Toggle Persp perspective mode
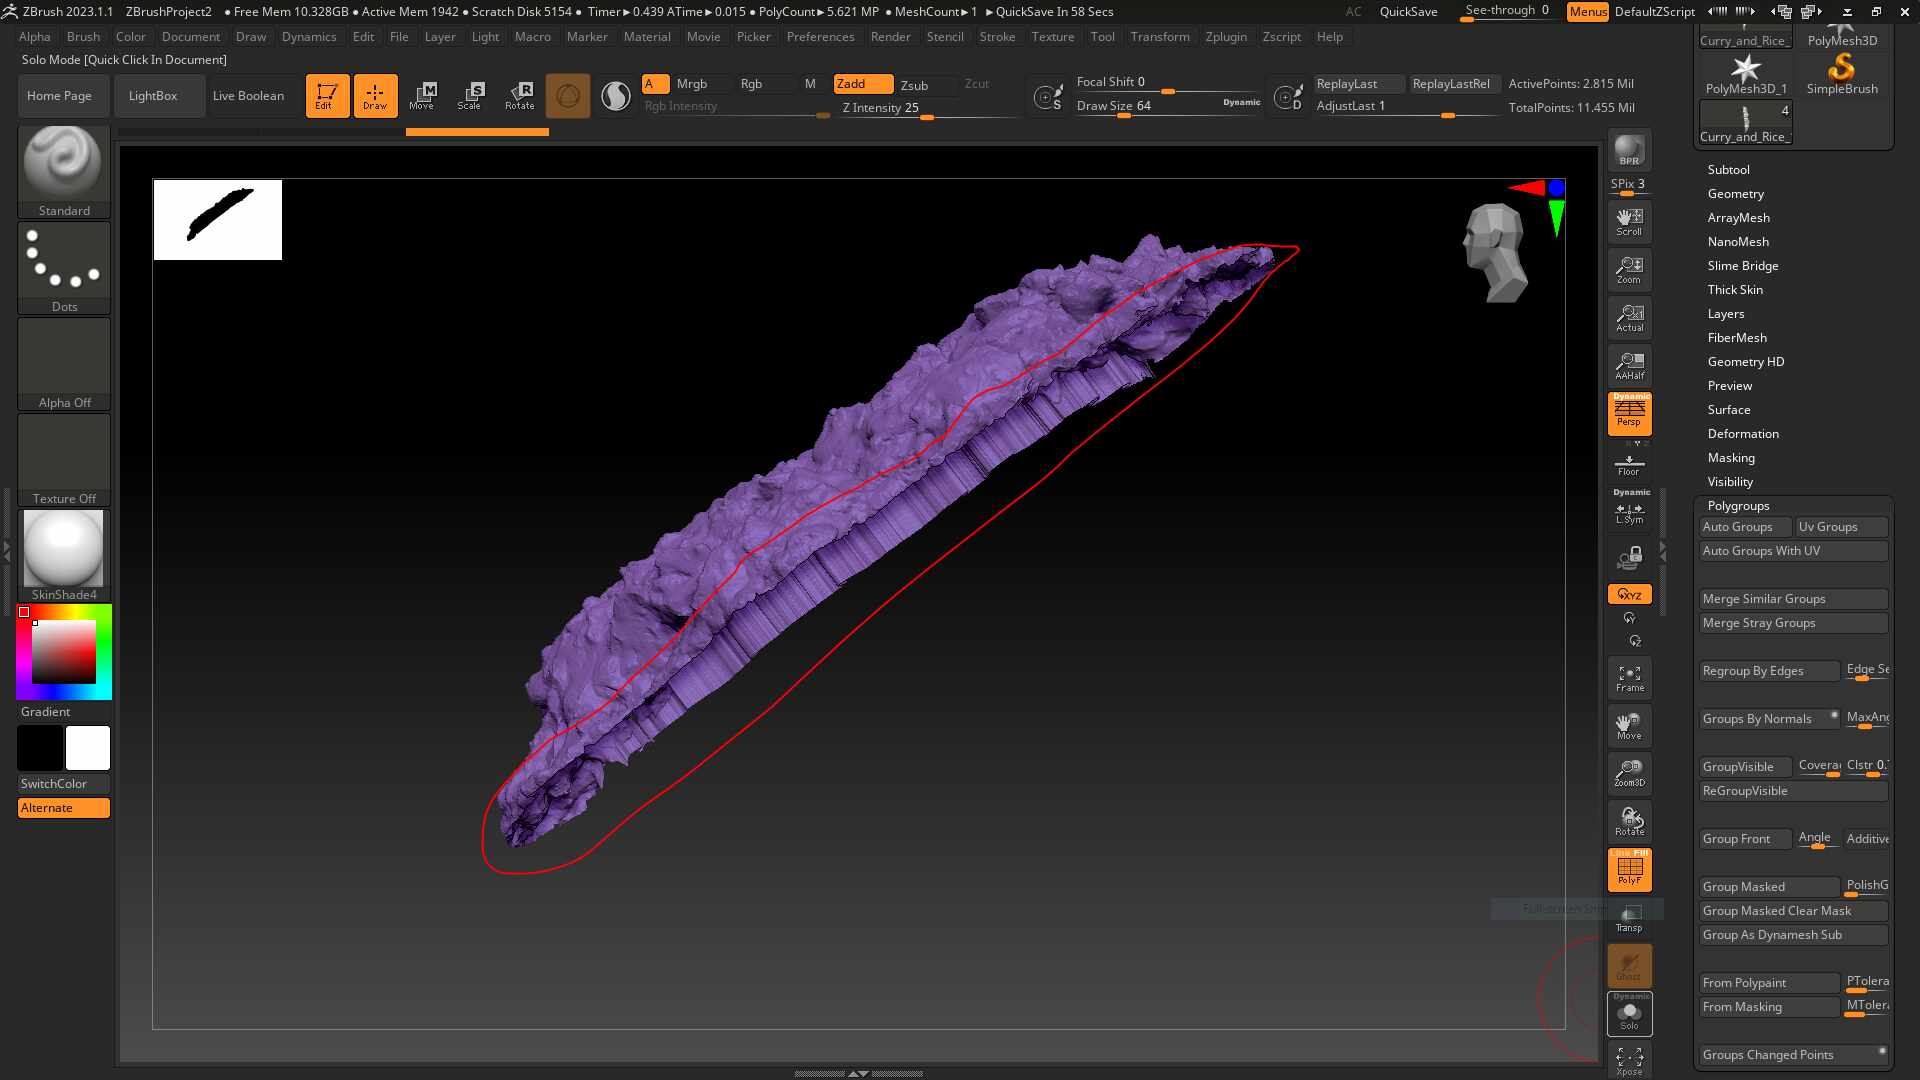 (1629, 413)
